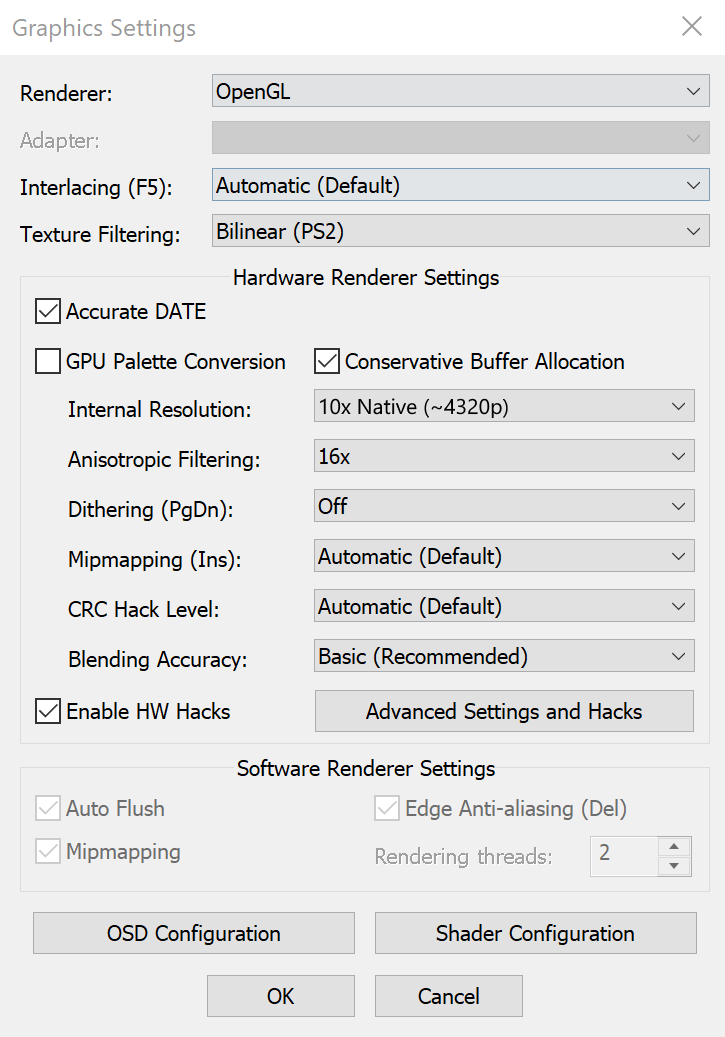Disable Conservative Buffer Allocation
The width and height of the screenshot is (725, 1037).
coord(325,361)
